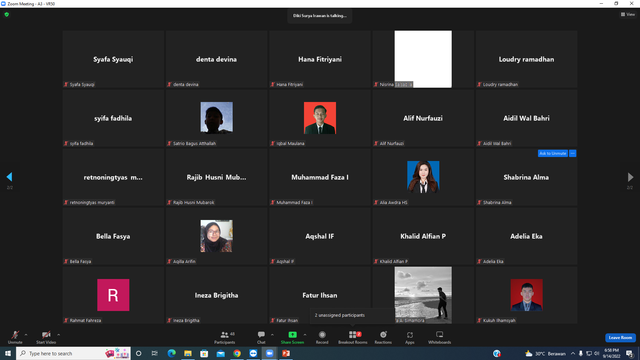Go to previous gallery page arrow
Viewport: 640px width, 360px height.
[x=9, y=177]
